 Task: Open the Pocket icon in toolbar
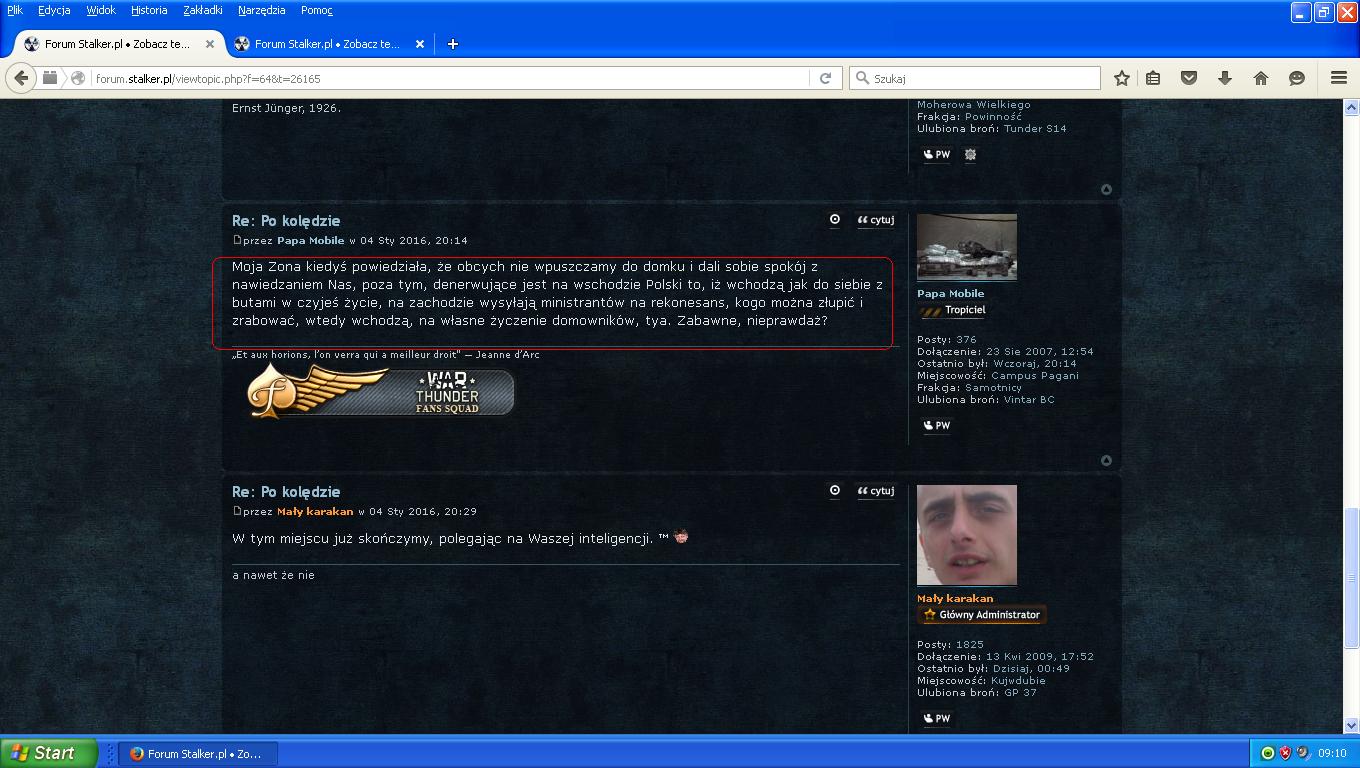(1189, 78)
